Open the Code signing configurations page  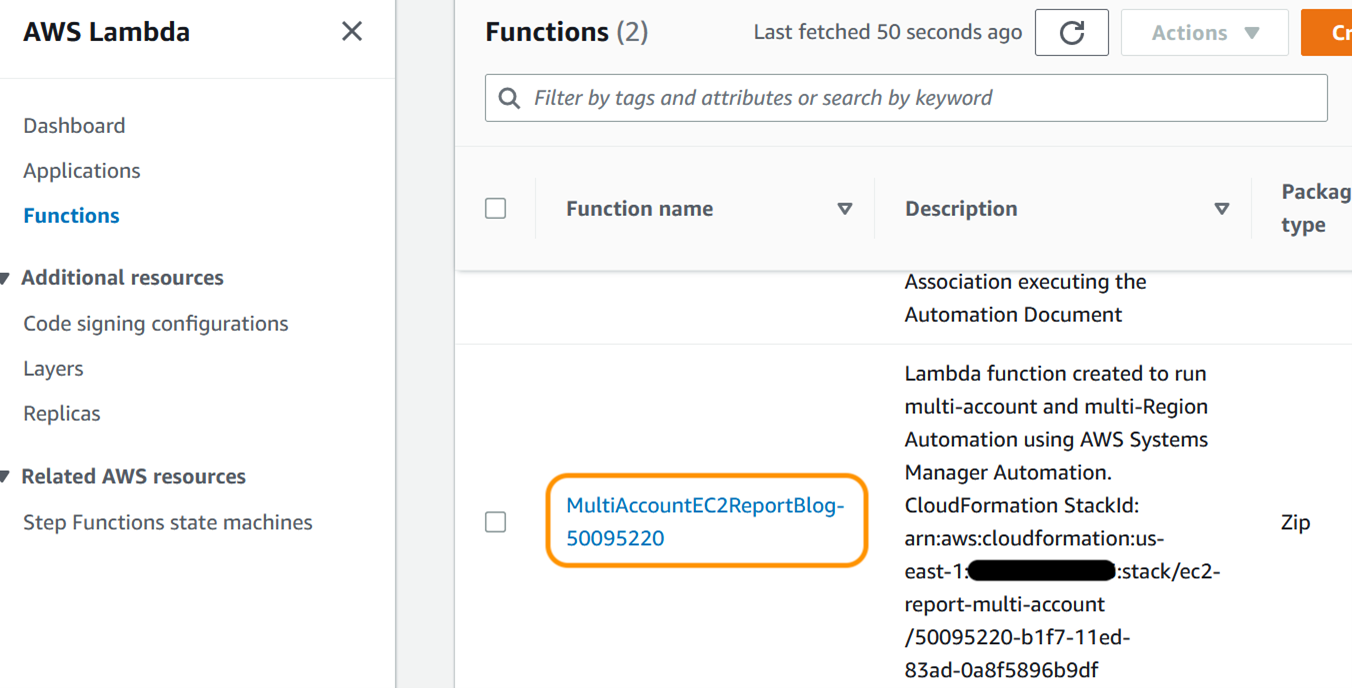point(155,323)
